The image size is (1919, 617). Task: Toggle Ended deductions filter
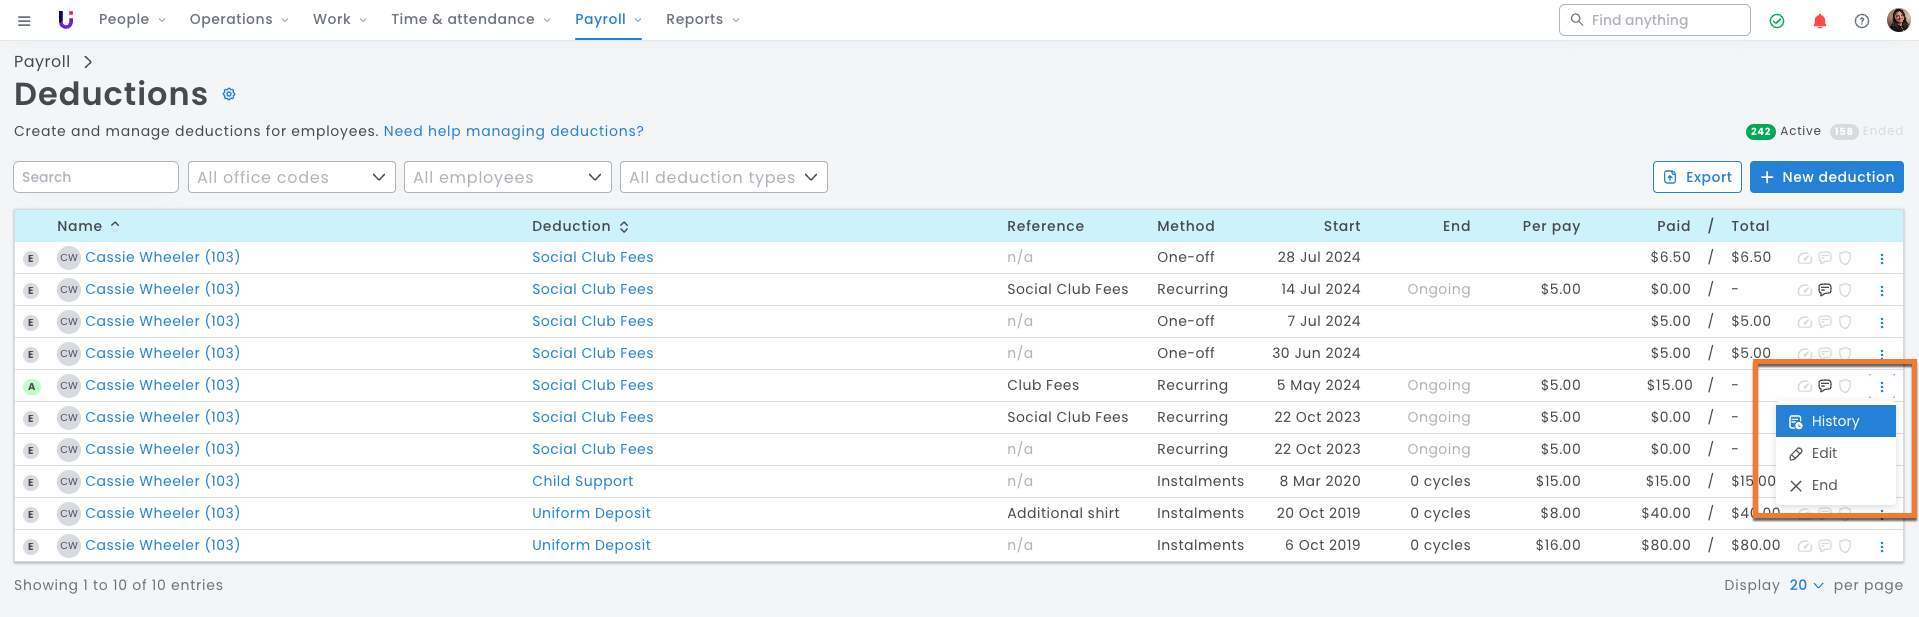tap(1866, 131)
